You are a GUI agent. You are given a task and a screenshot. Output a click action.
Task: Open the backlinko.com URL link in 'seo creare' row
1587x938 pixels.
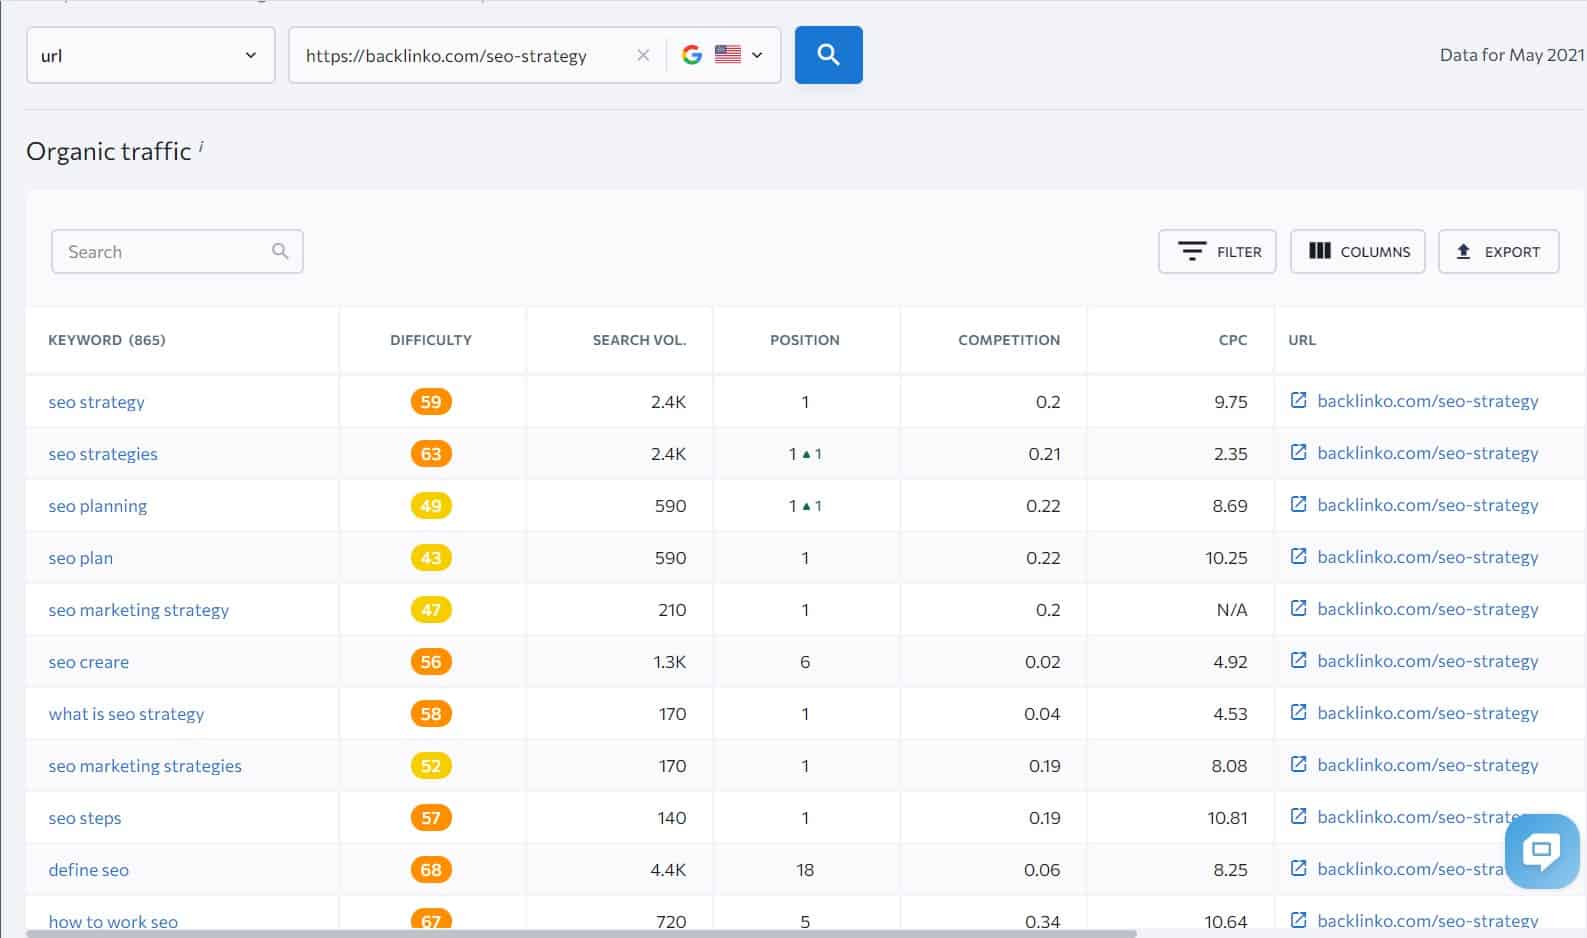(x=1427, y=661)
